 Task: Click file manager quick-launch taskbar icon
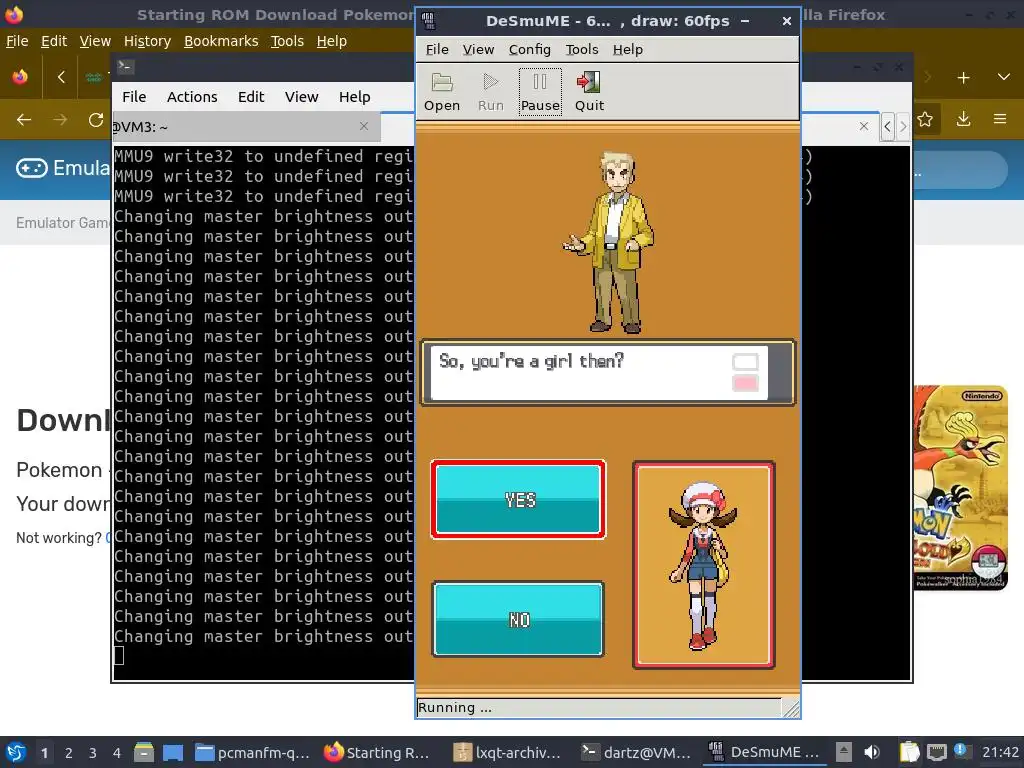[x=144, y=752]
